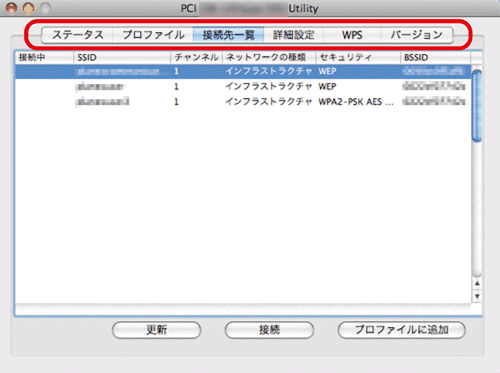The image size is (500, 373).
Task: Click the scrollbar up arrow
Action: click(x=477, y=283)
